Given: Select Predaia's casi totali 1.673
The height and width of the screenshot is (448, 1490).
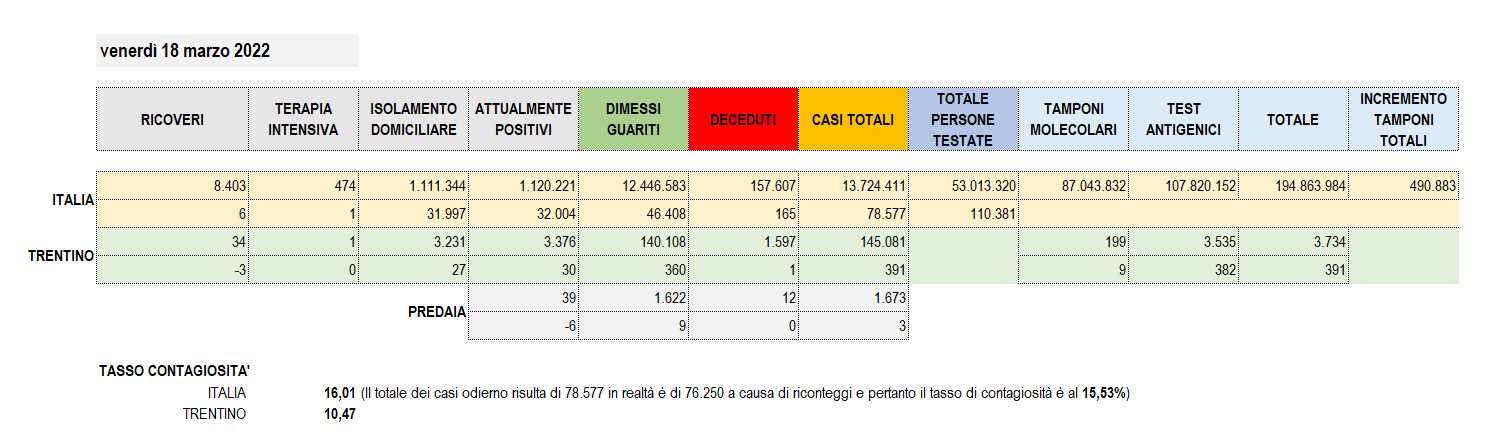Looking at the screenshot, I should click(x=853, y=298).
